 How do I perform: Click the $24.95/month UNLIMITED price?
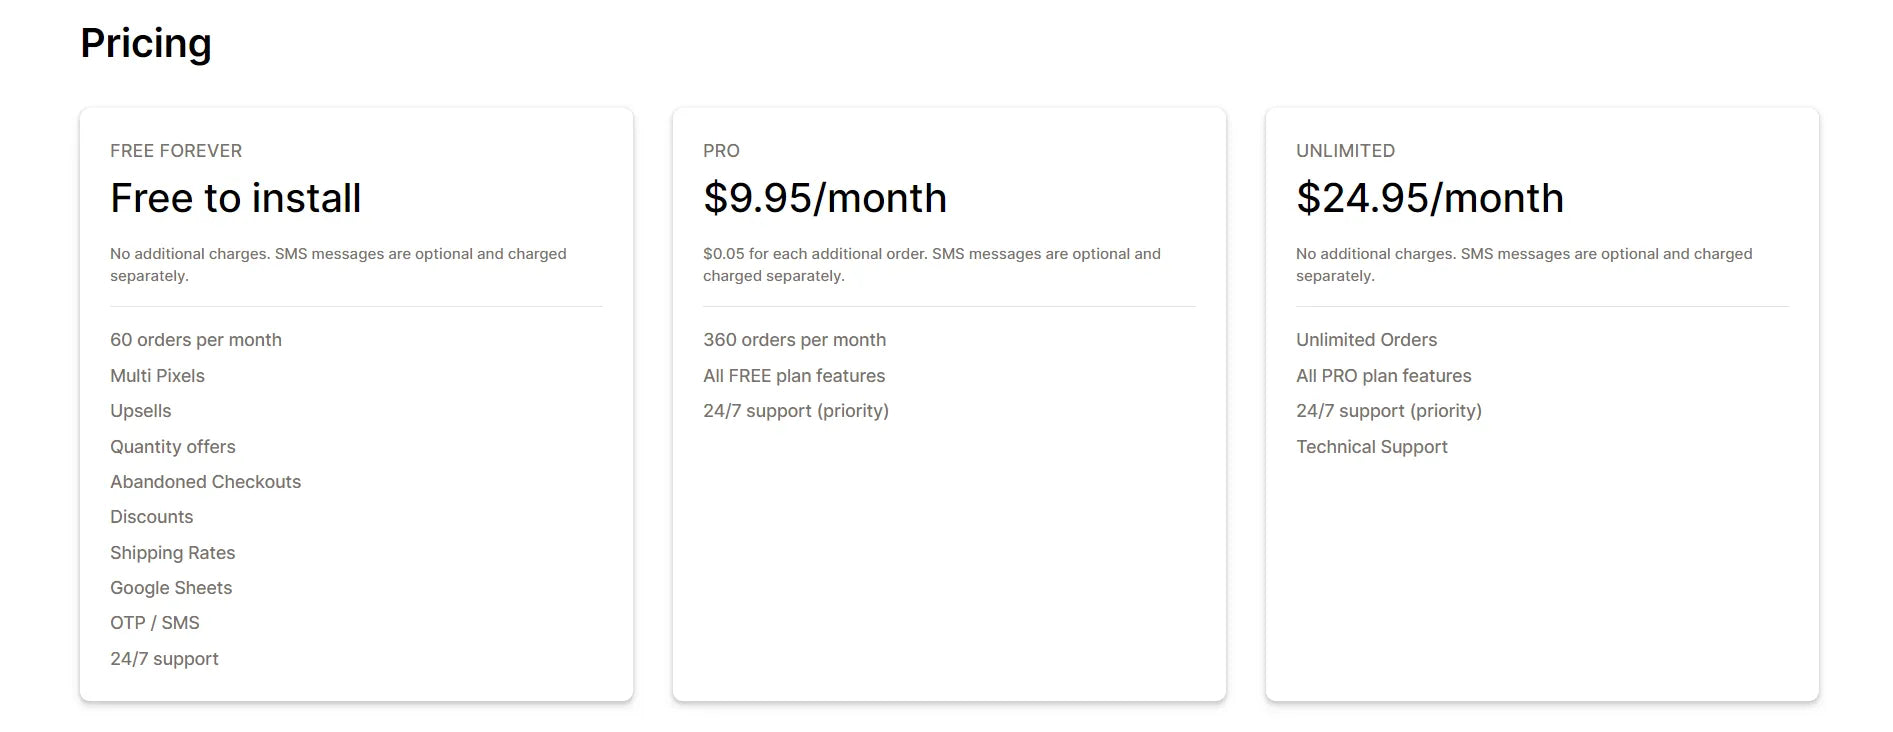pos(1430,198)
